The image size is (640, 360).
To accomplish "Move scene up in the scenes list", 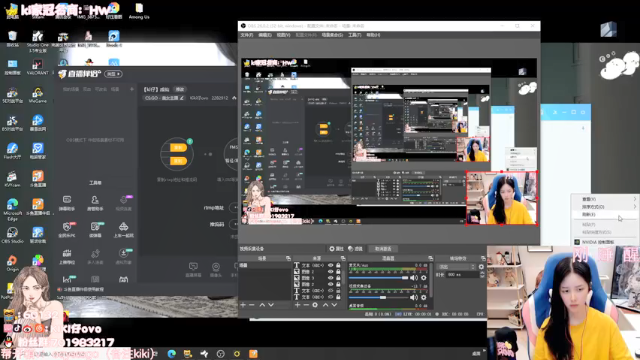I will pyautogui.click(x=262, y=305).
